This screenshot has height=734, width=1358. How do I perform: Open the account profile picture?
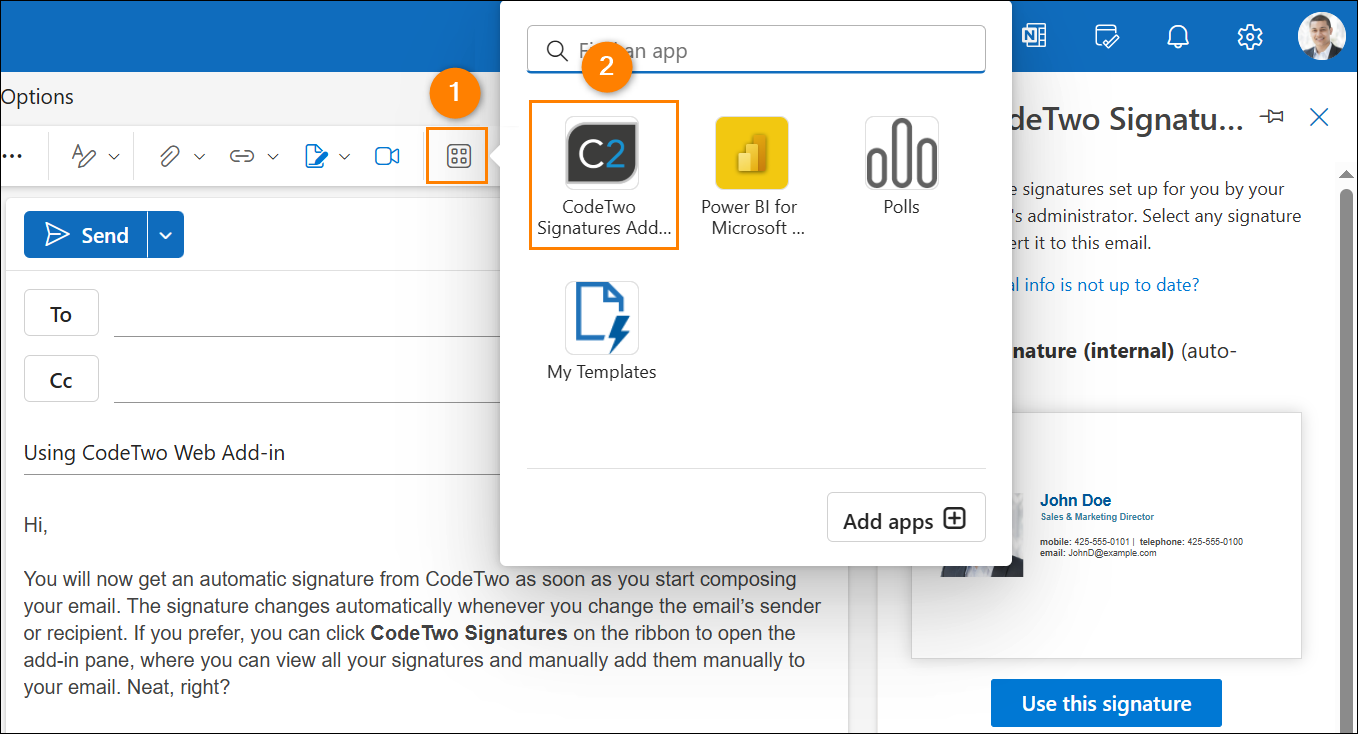point(1322,36)
